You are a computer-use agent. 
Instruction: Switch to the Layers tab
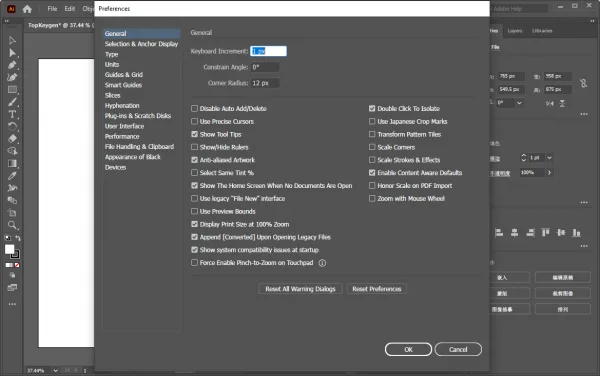515,31
